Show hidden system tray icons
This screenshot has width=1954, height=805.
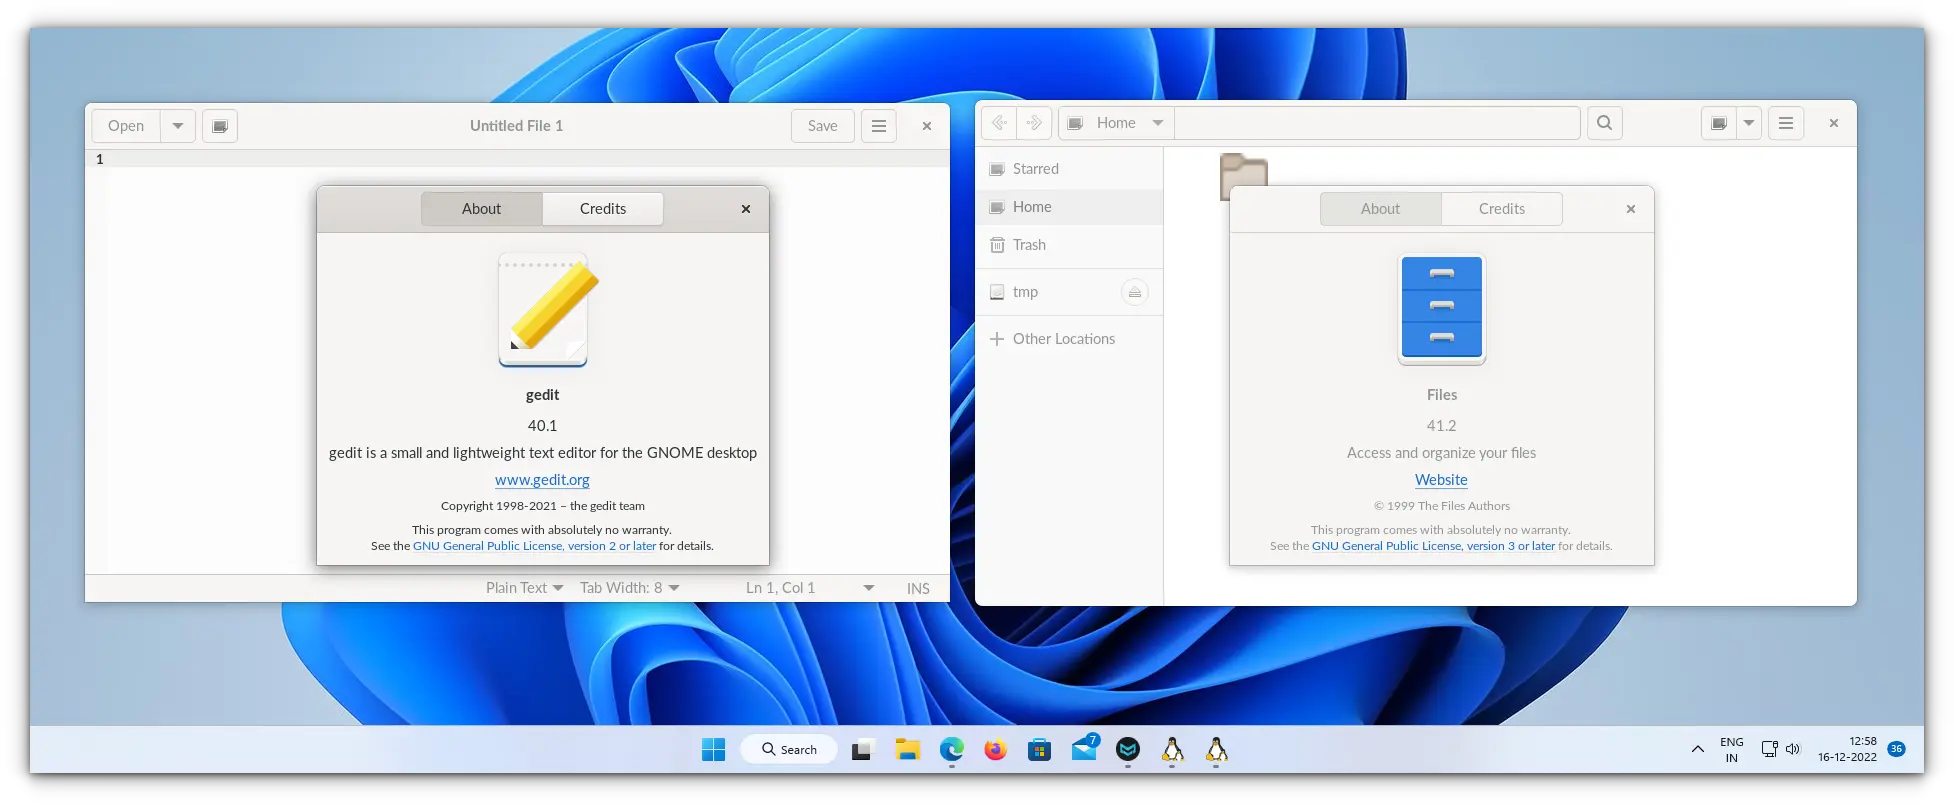tap(1697, 749)
